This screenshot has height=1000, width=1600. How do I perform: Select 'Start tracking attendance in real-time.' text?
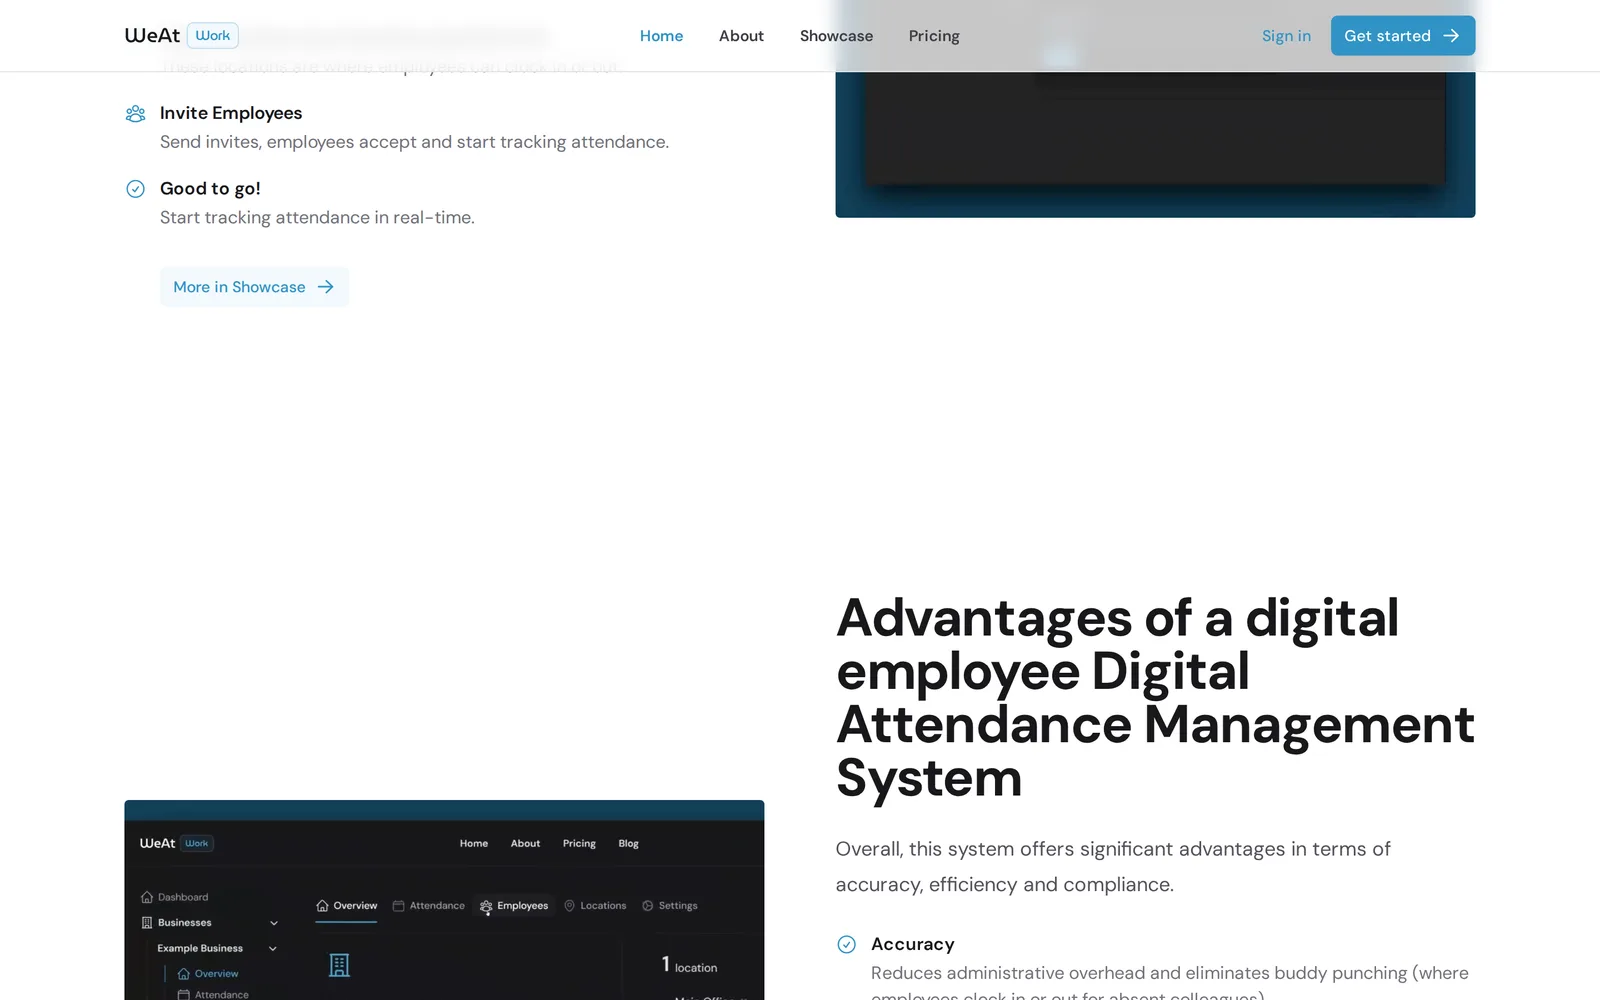(x=317, y=218)
